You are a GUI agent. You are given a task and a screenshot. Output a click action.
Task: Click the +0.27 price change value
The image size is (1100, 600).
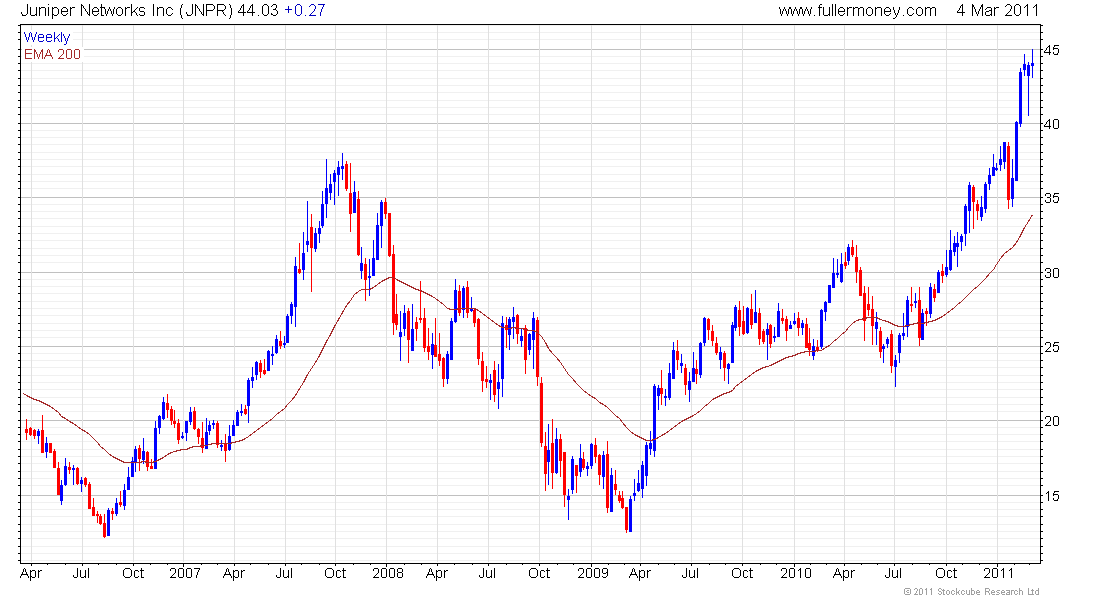pyautogui.click(x=304, y=11)
